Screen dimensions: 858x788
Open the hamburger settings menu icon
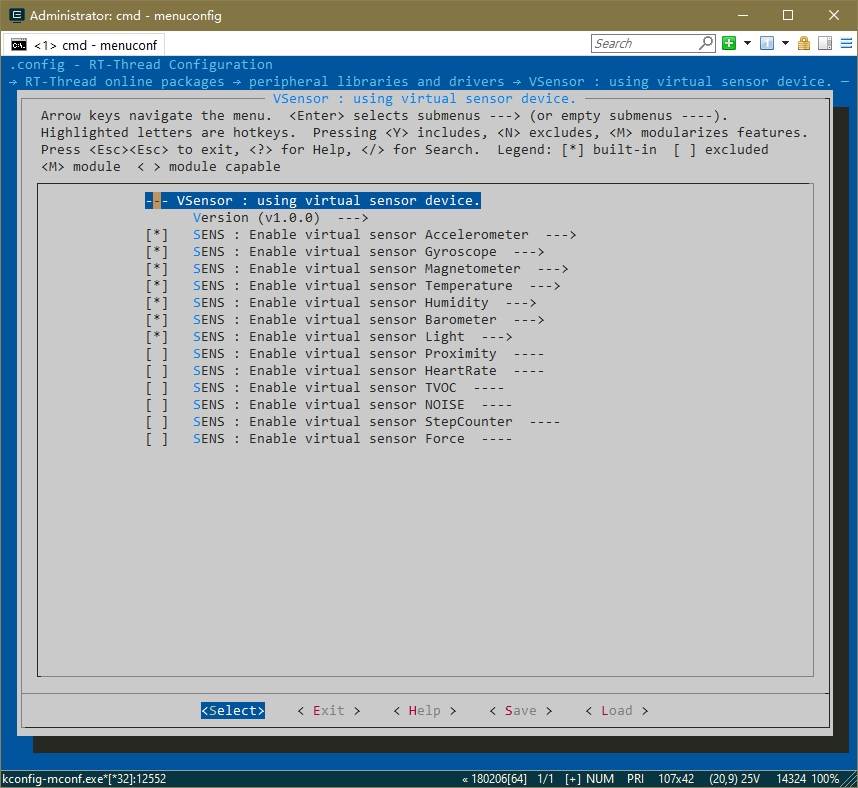(844, 43)
